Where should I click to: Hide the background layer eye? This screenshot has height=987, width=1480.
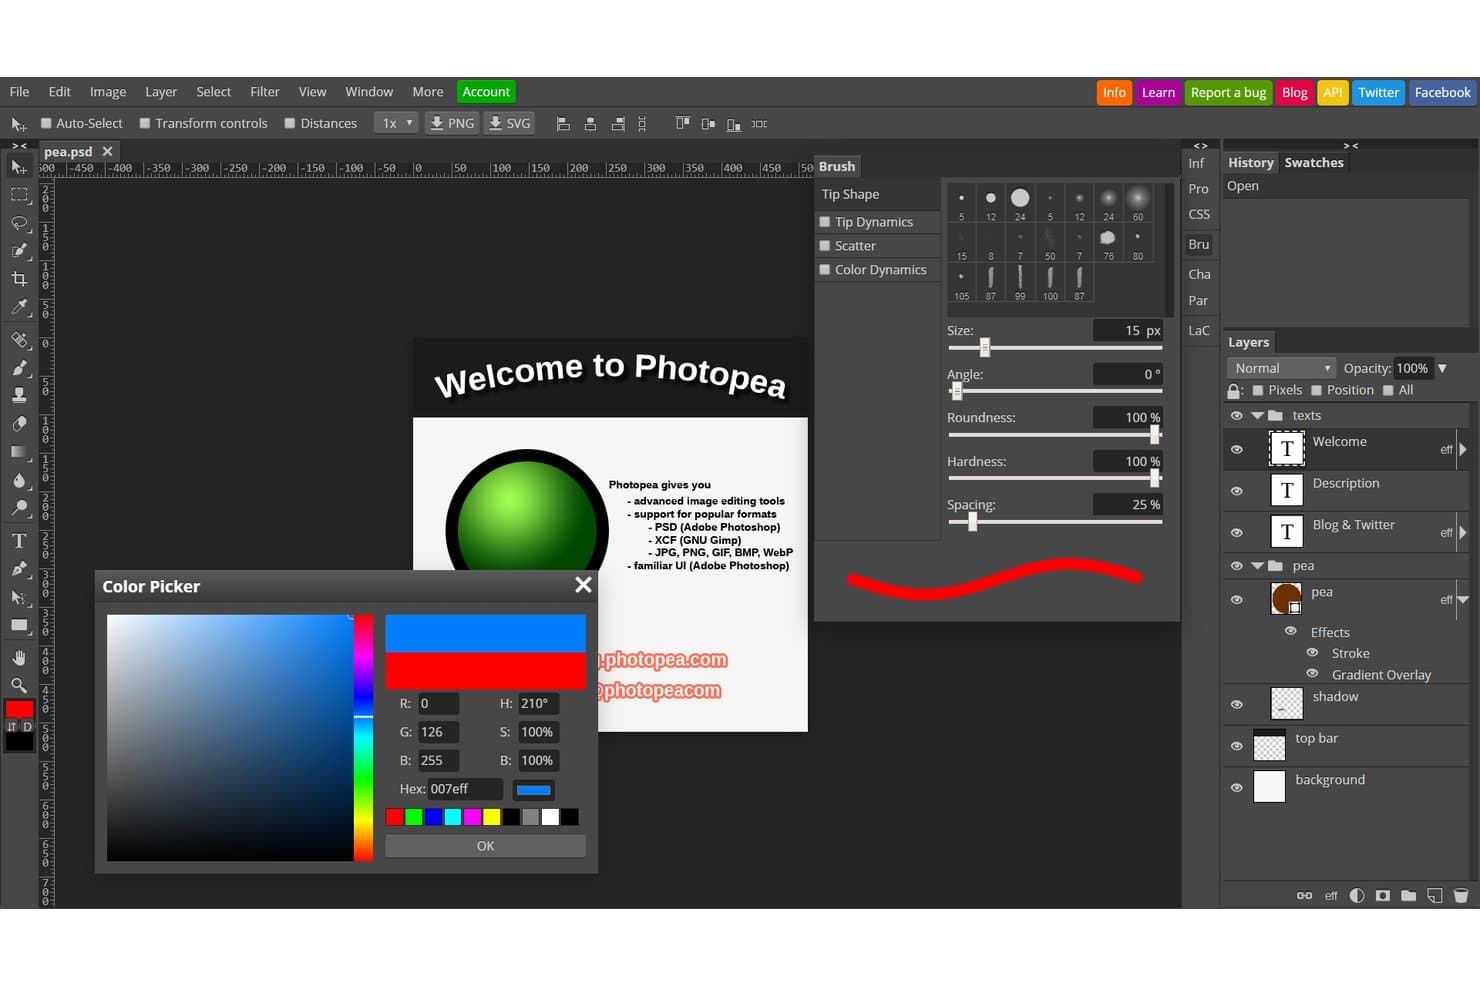1236,787
